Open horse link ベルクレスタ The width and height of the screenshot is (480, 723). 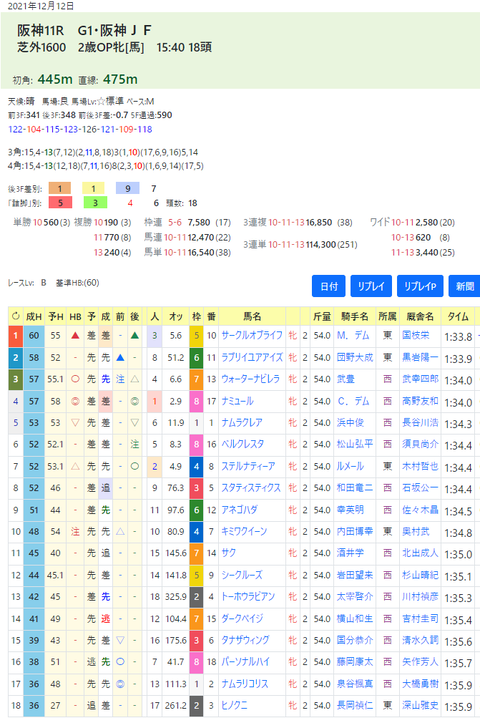tap(243, 444)
